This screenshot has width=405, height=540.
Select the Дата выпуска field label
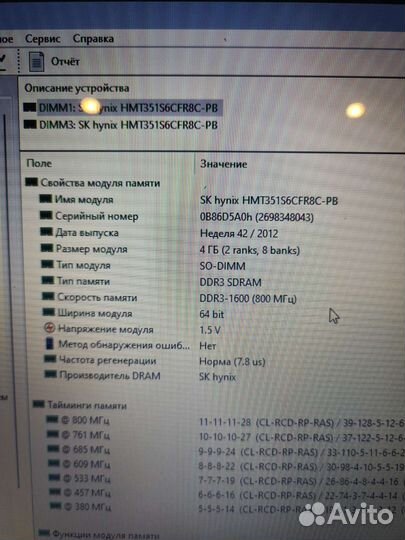tap(87, 233)
